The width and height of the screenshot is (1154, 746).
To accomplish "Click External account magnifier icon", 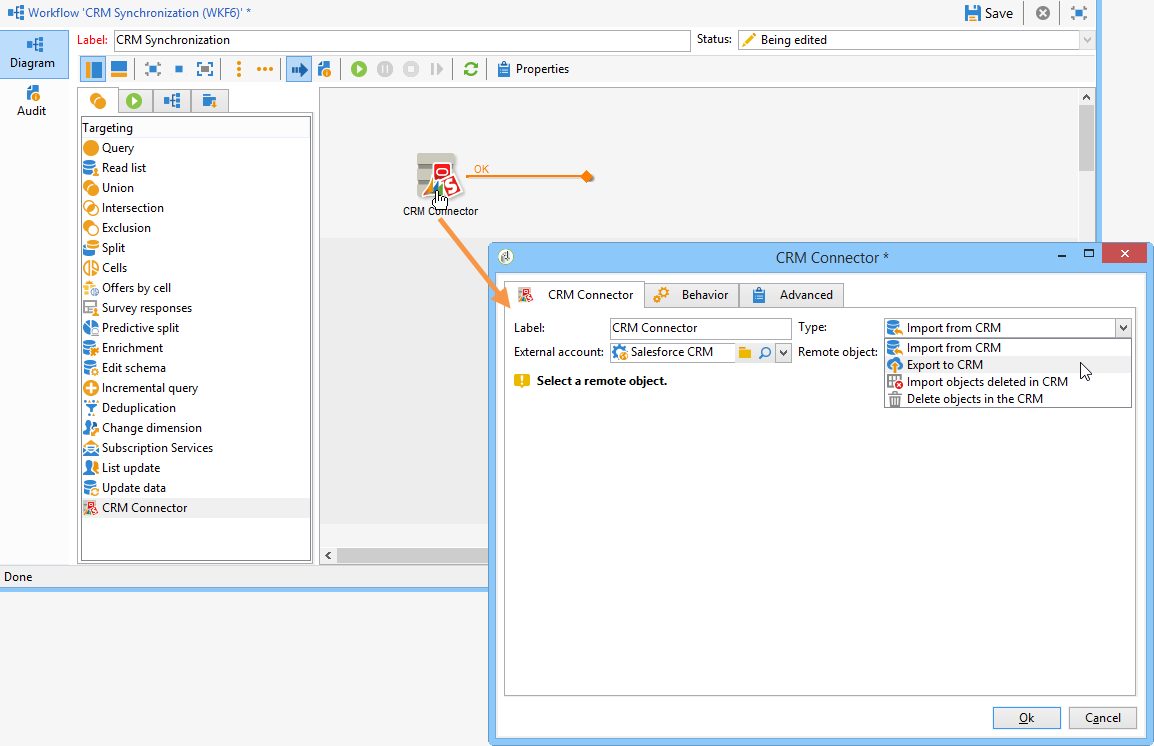I will (765, 353).
